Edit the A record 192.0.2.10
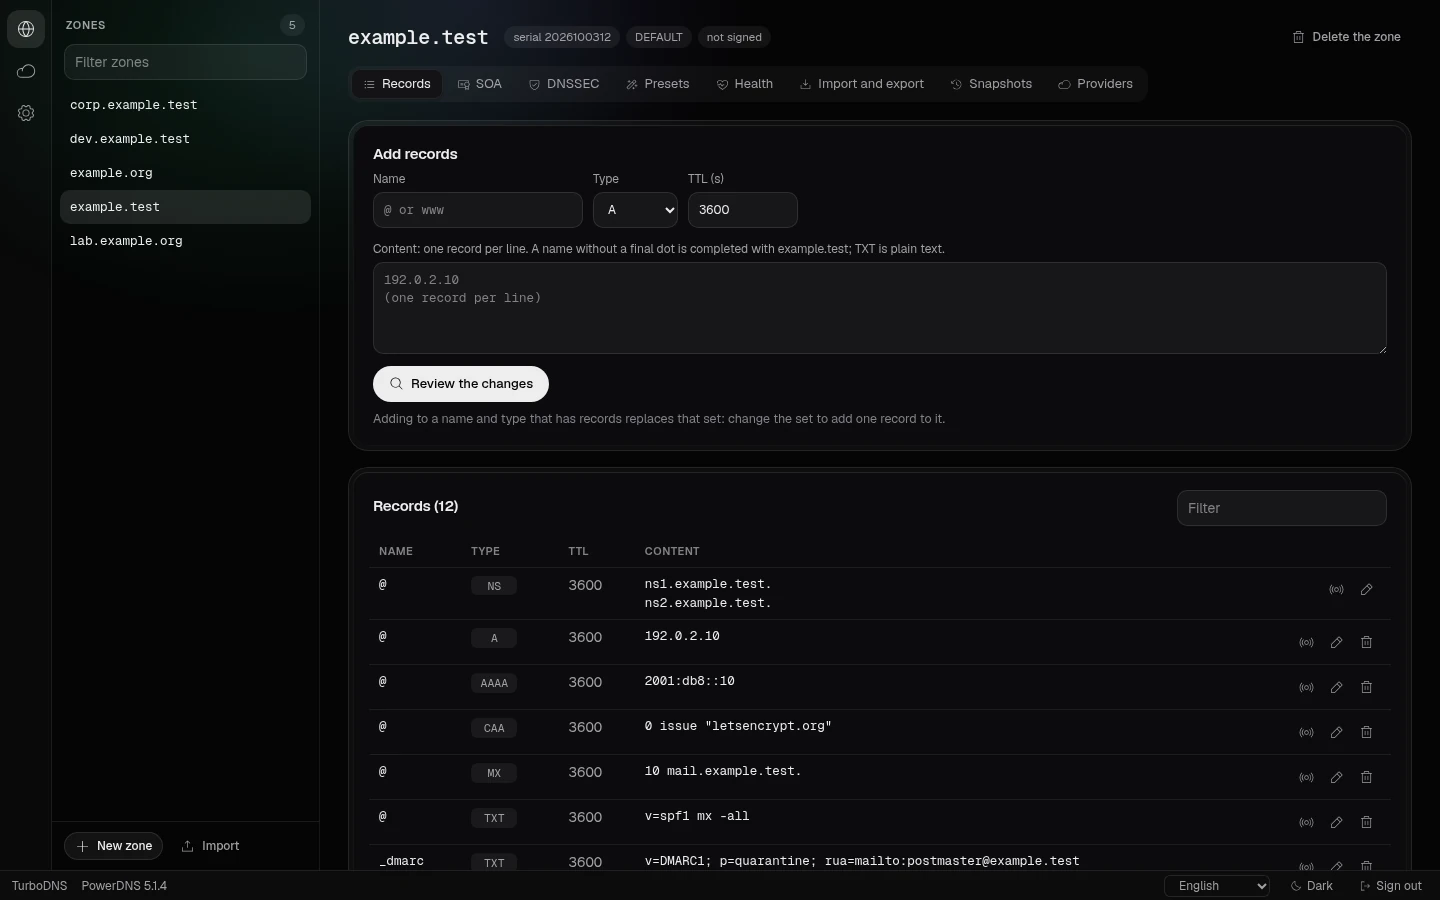This screenshot has height=900, width=1440. 1336,642
